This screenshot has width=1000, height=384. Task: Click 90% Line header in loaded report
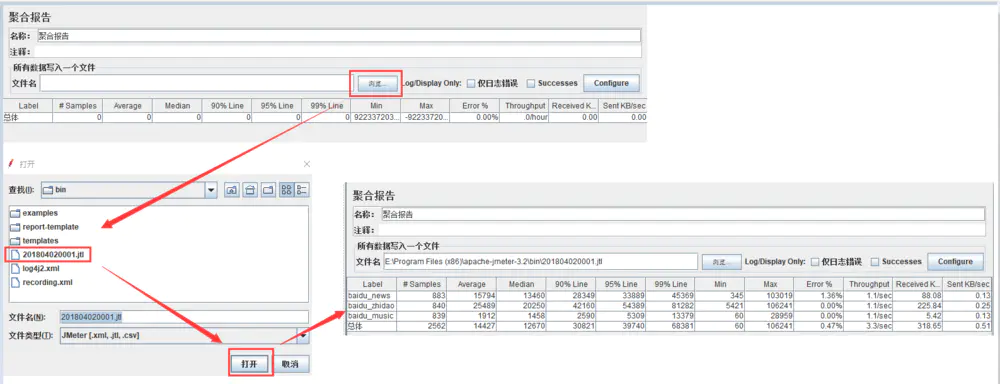[x=571, y=284]
